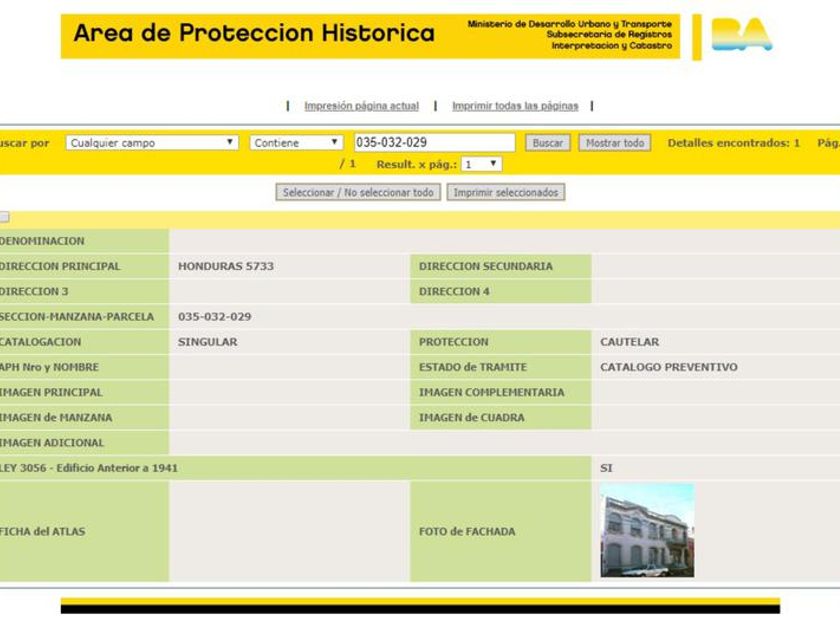This screenshot has height=630, width=840.
Task: Select the CAUTELAR protection value
Action: 630,342
